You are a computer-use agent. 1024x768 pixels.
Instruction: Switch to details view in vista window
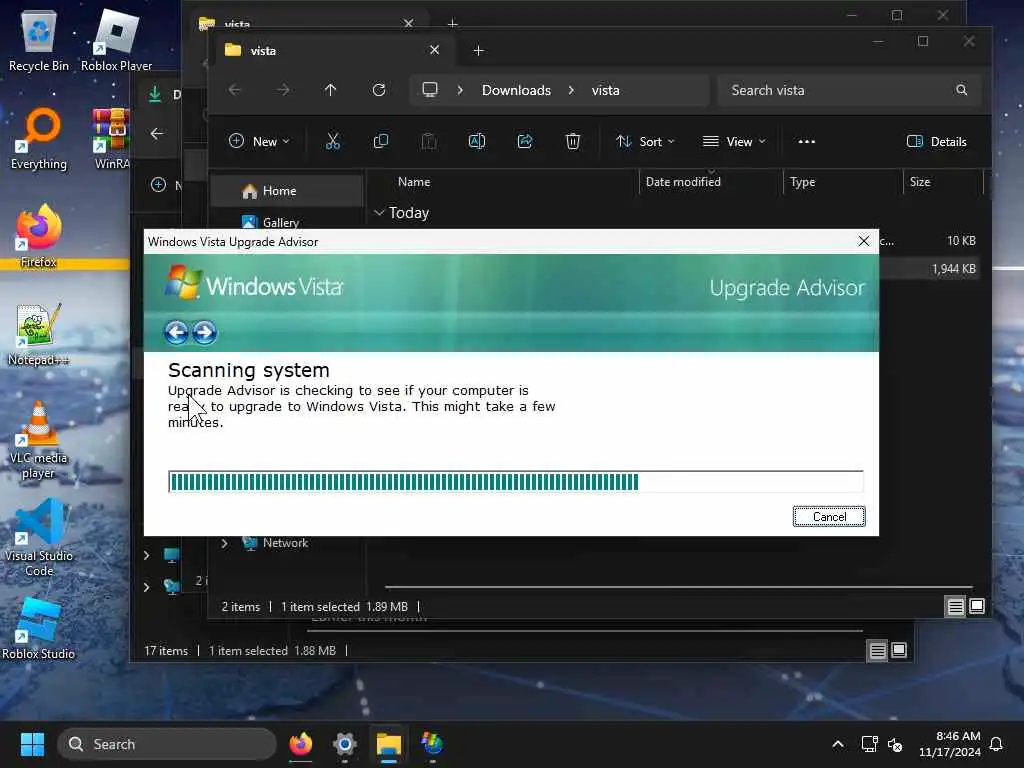coord(955,607)
